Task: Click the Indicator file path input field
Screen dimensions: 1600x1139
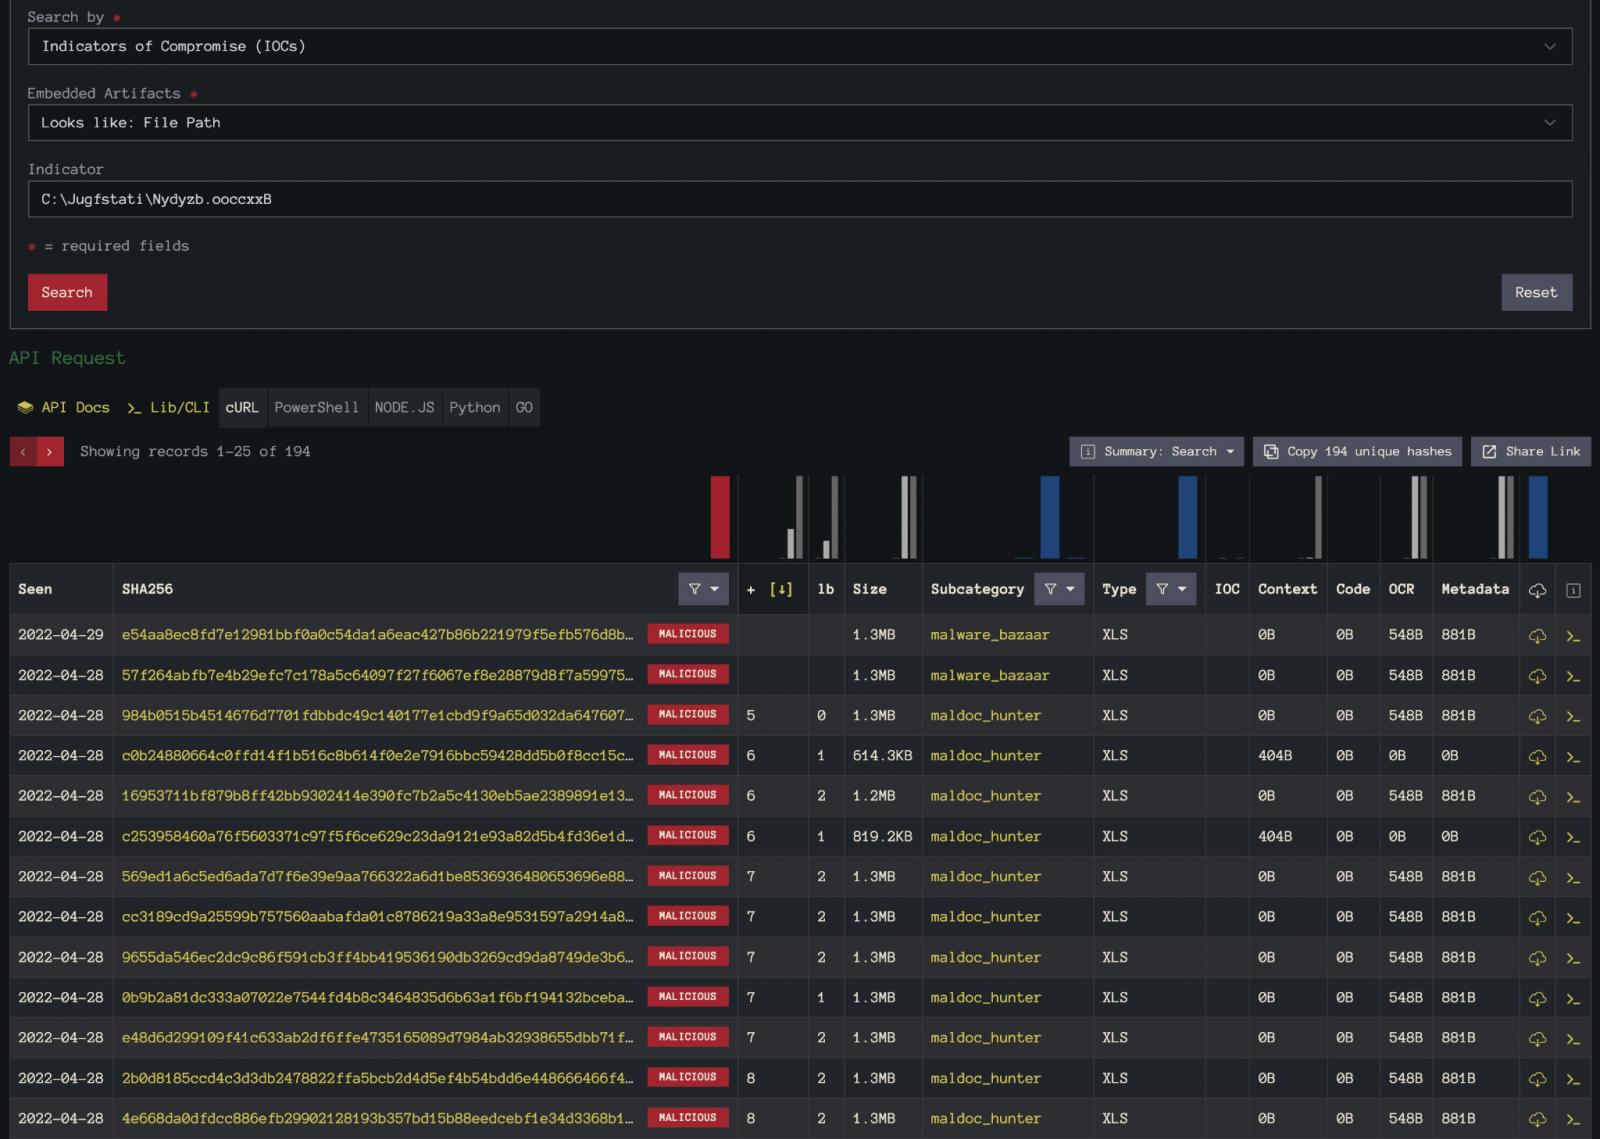Action: [800, 199]
